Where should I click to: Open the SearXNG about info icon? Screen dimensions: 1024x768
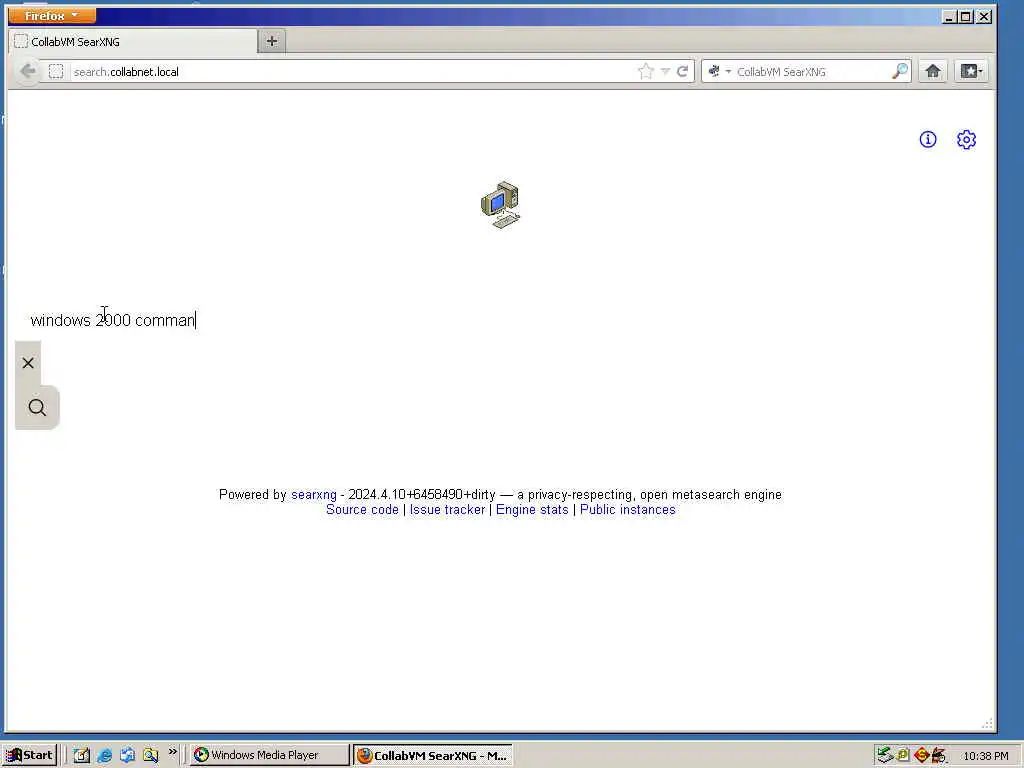click(927, 139)
